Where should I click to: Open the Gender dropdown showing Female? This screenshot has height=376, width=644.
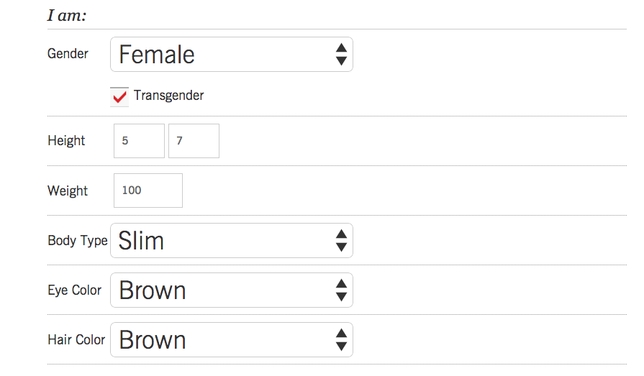232,54
